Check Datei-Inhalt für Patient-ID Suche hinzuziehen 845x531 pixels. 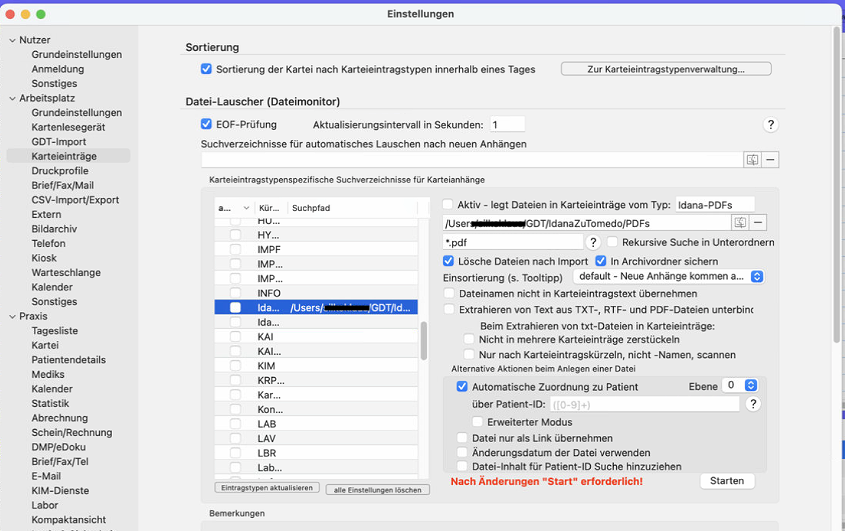(462, 466)
